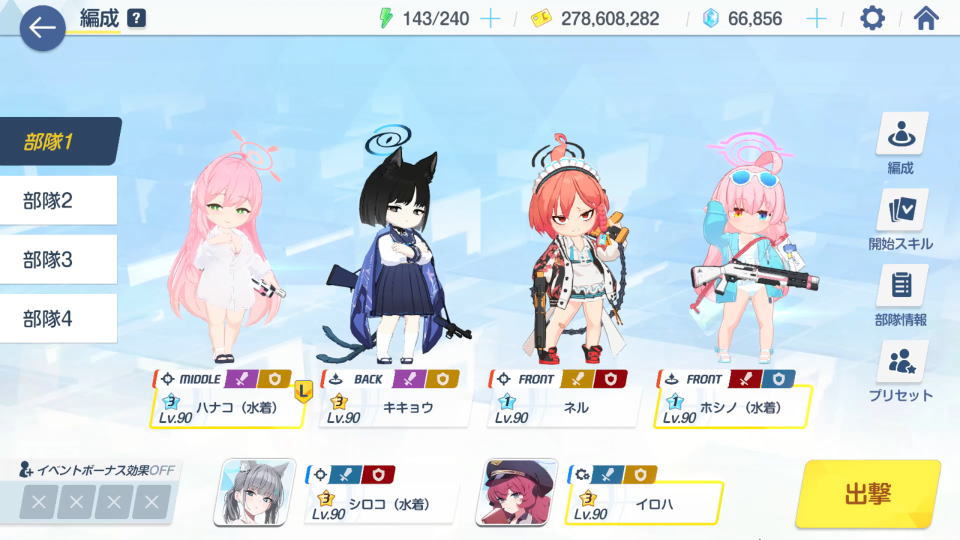960x540 pixels.
Task: Add energy with the plus beside 143/240
Action: 490,19
